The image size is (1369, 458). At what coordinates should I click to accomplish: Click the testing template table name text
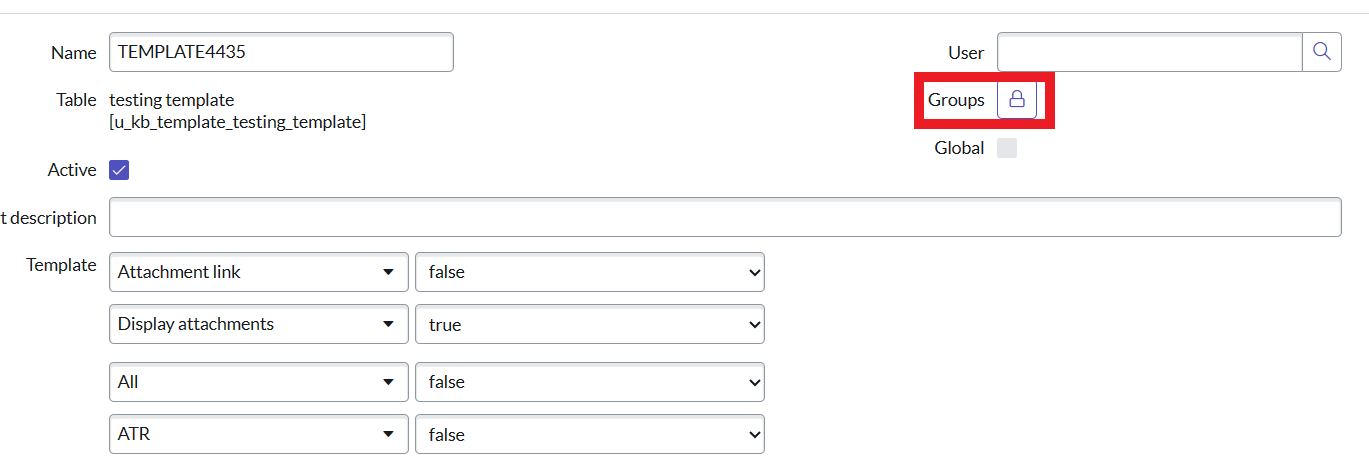(x=171, y=100)
